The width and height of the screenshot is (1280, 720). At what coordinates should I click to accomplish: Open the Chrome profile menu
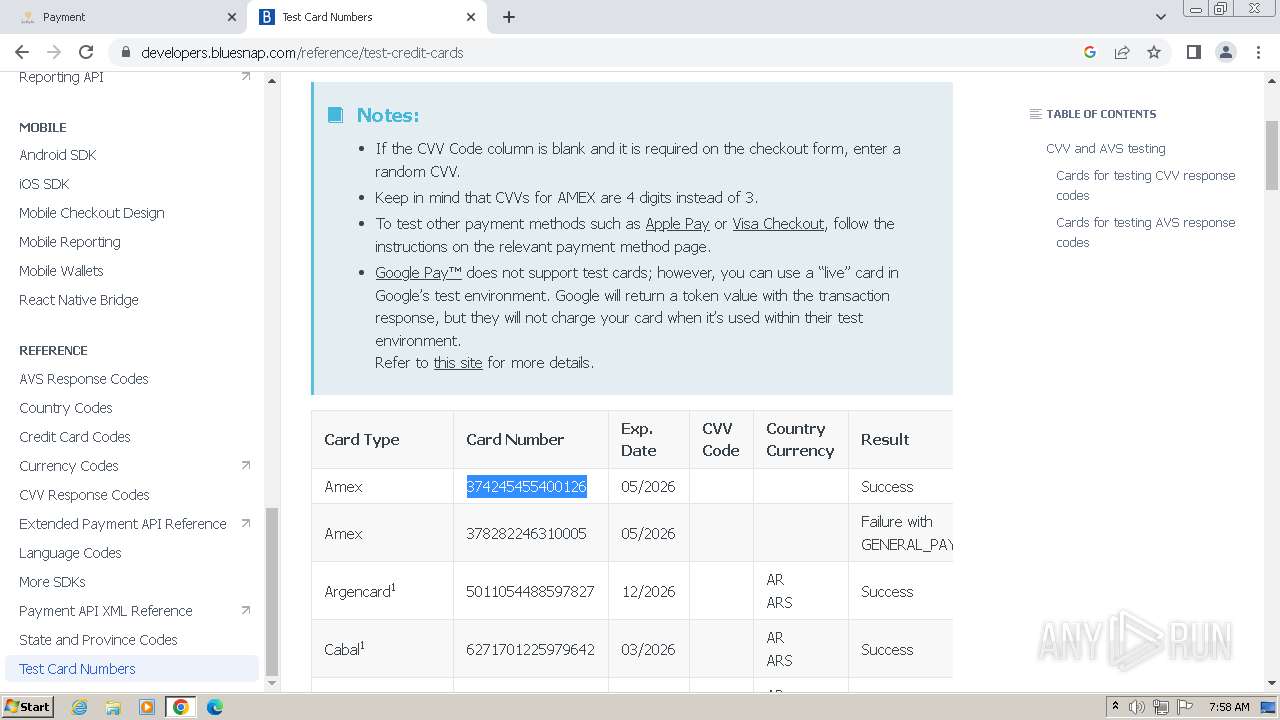coord(1225,52)
